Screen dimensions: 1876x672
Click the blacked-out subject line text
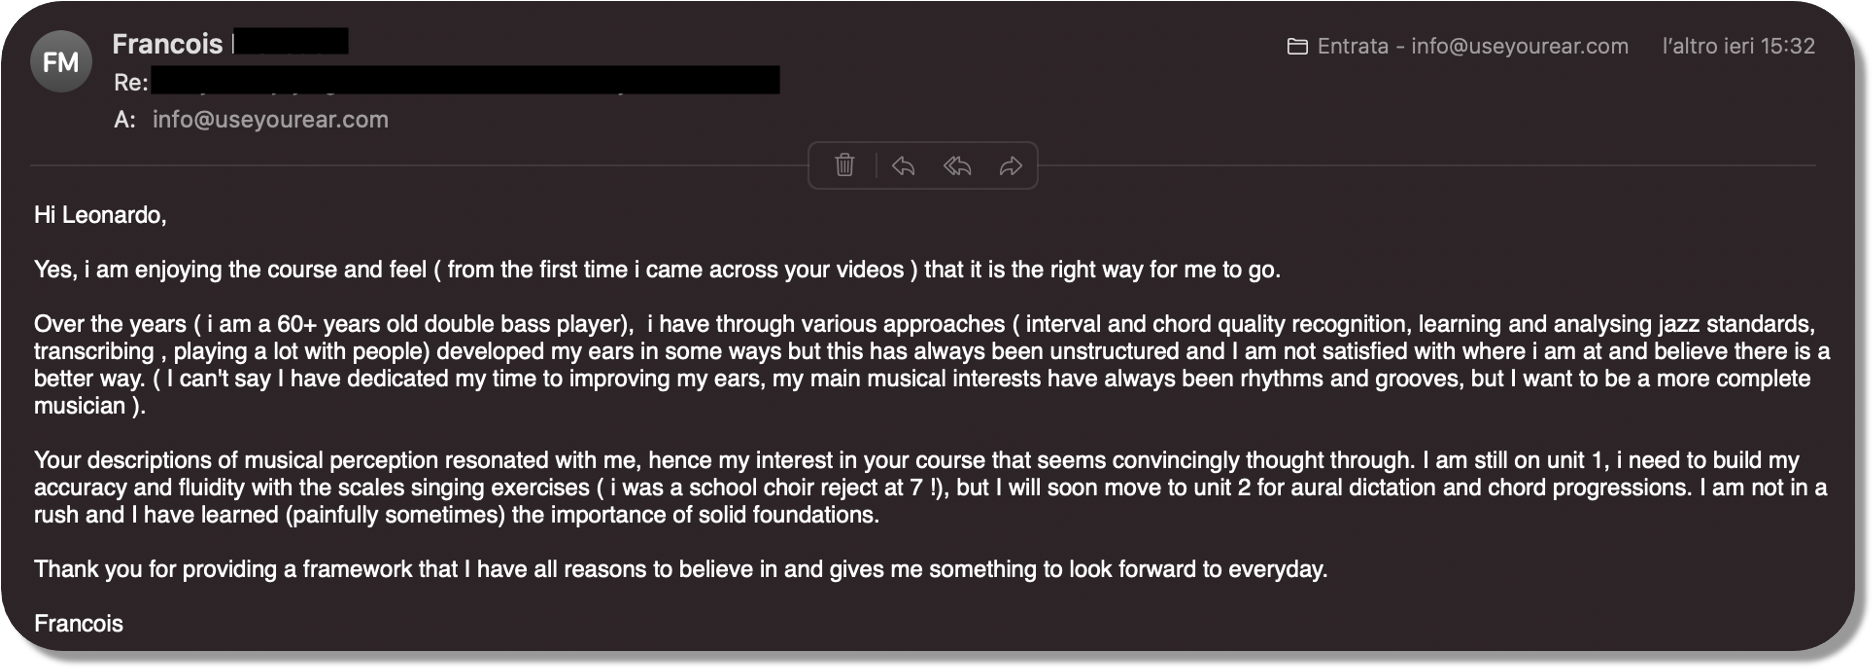click(x=466, y=80)
